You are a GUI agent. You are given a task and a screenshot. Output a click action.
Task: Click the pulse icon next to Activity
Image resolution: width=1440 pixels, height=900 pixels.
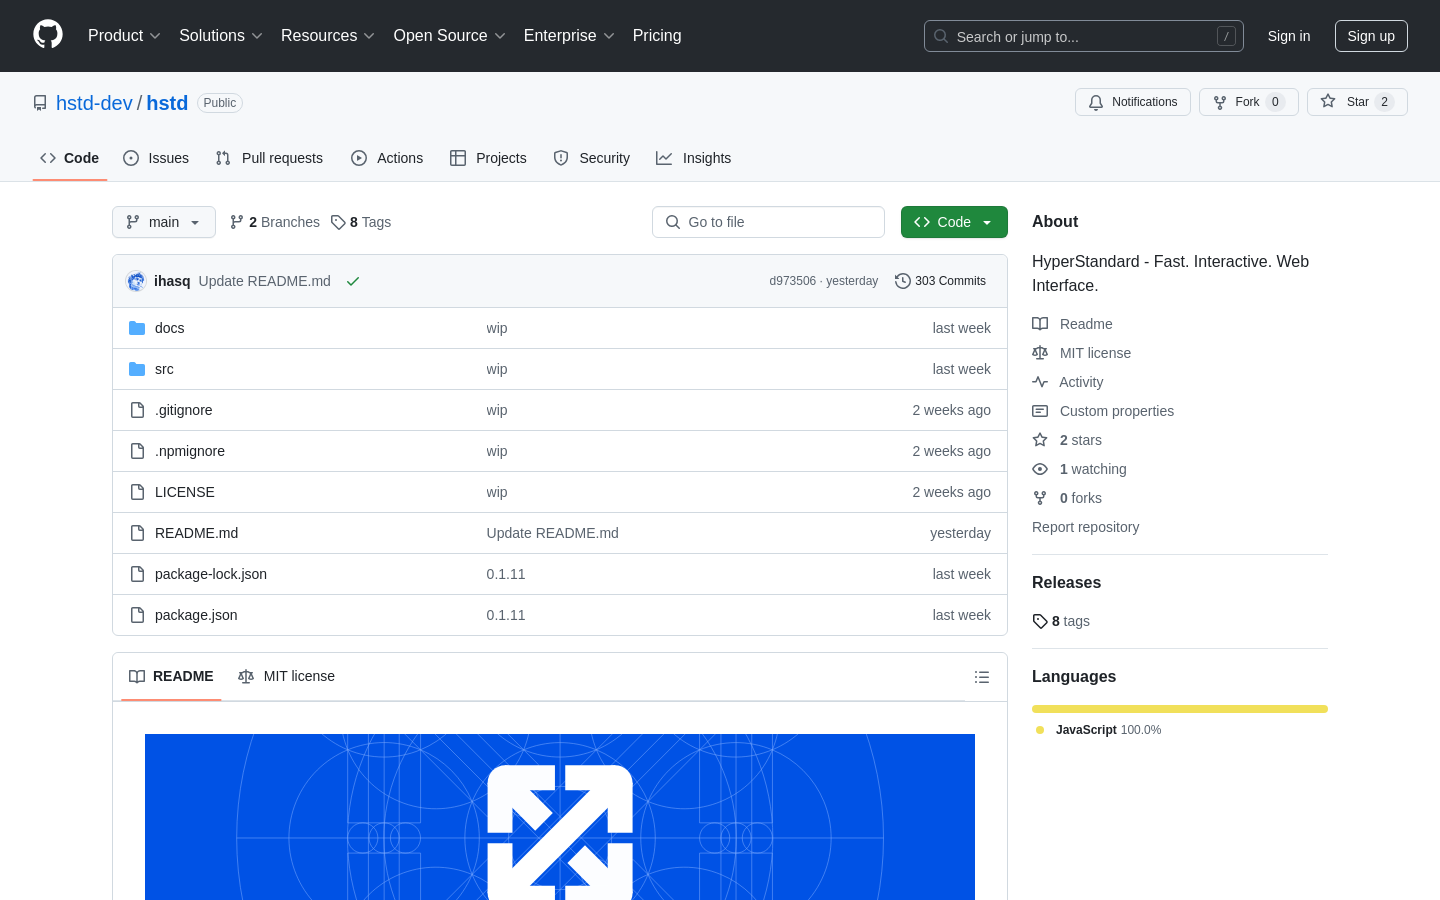pyautogui.click(x=1040, y=382)
